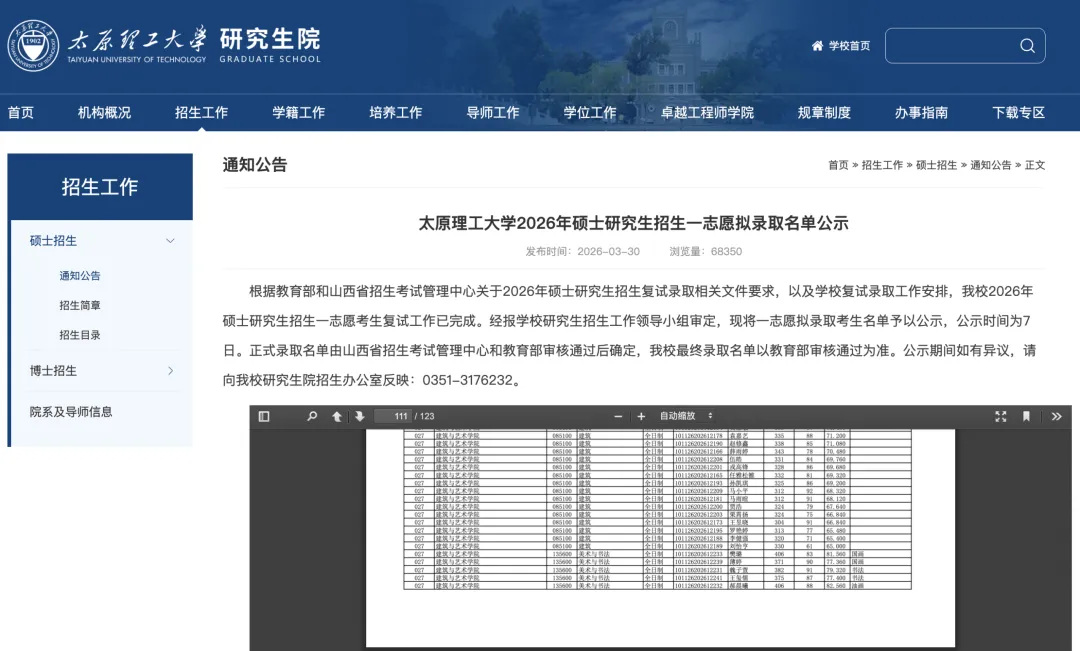
Task: Select 招生简章 in the sidebar
Action: coord(80,305)
